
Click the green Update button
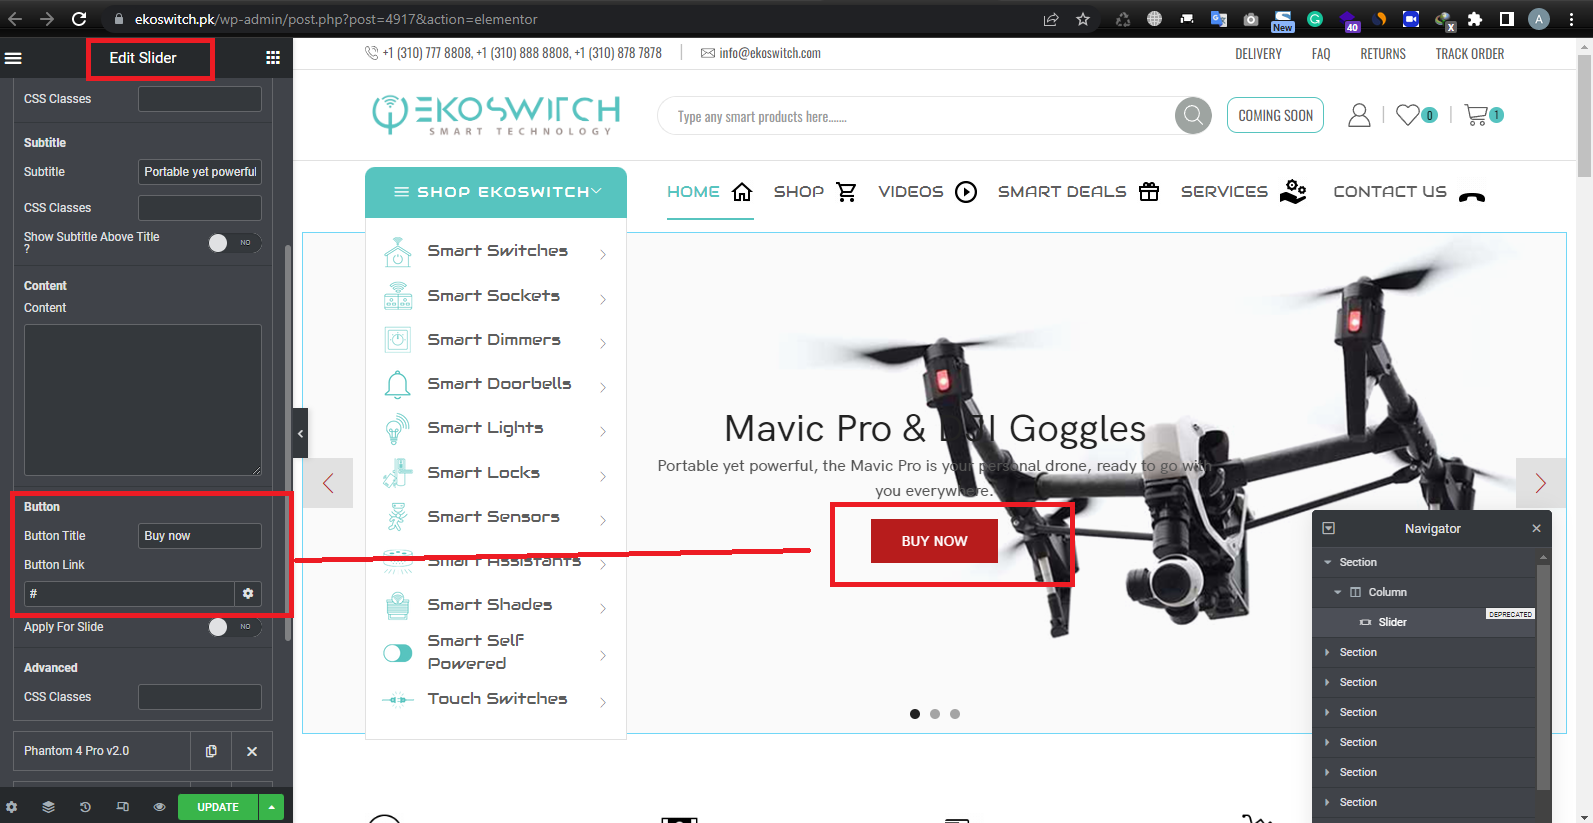point(218,807)
